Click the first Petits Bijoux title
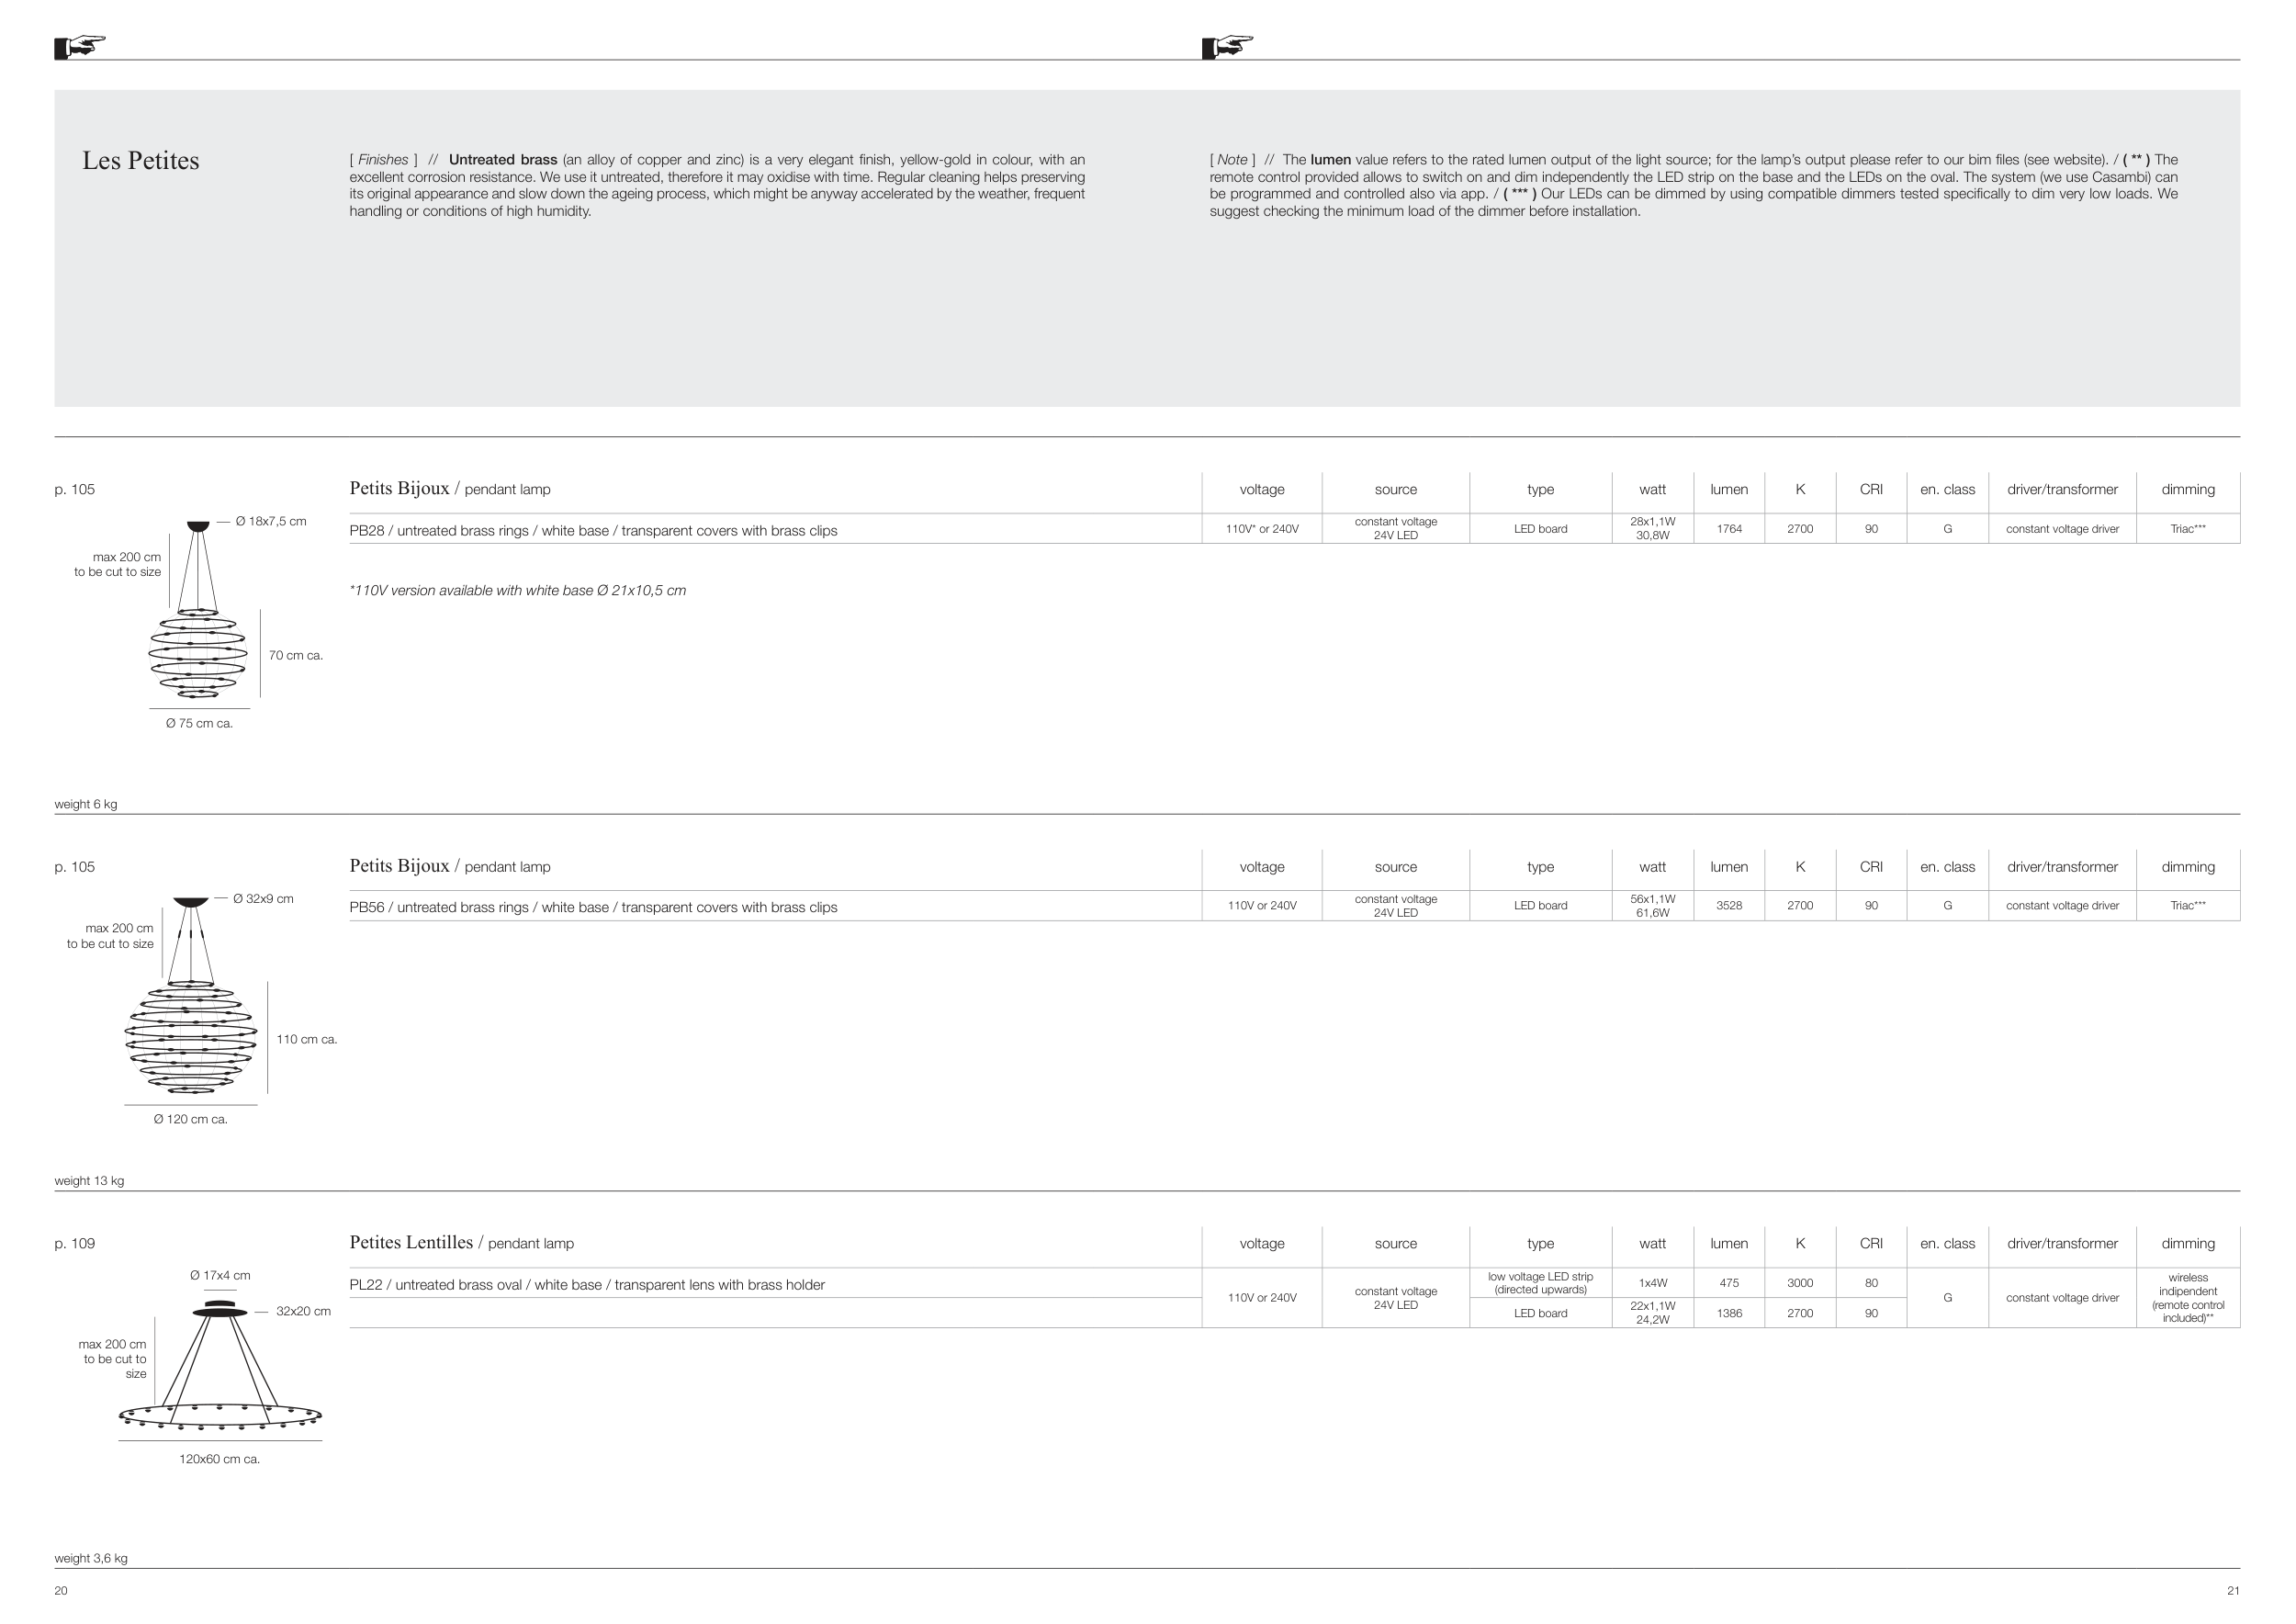The width and height of the screenshot is (2296, 1624). 399,488
